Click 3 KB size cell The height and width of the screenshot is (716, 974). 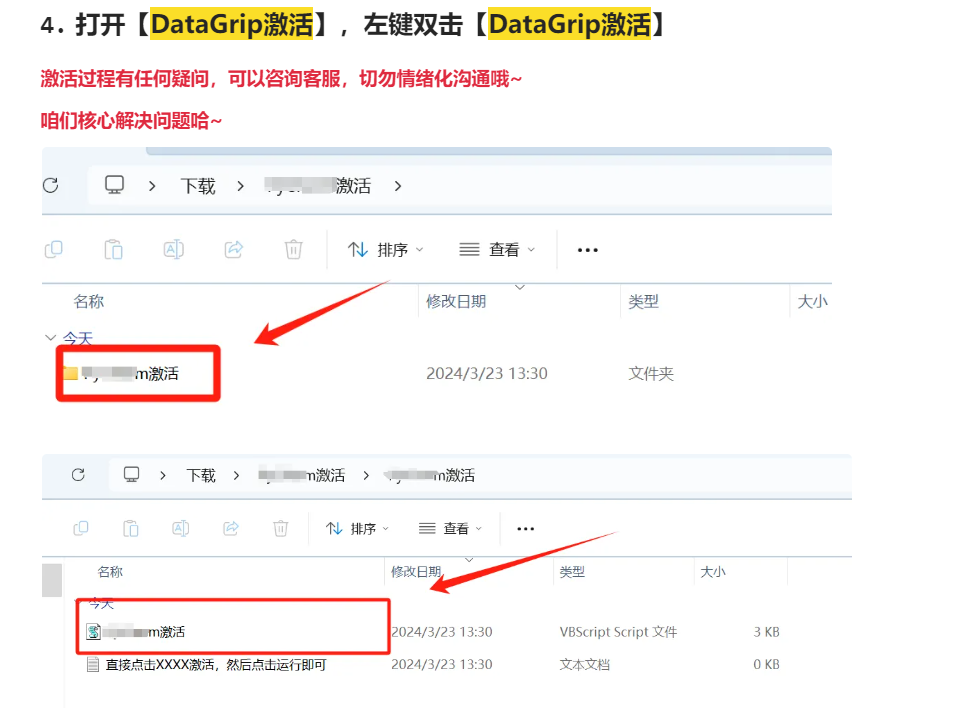pyautogui.click(x=767, y=632)
